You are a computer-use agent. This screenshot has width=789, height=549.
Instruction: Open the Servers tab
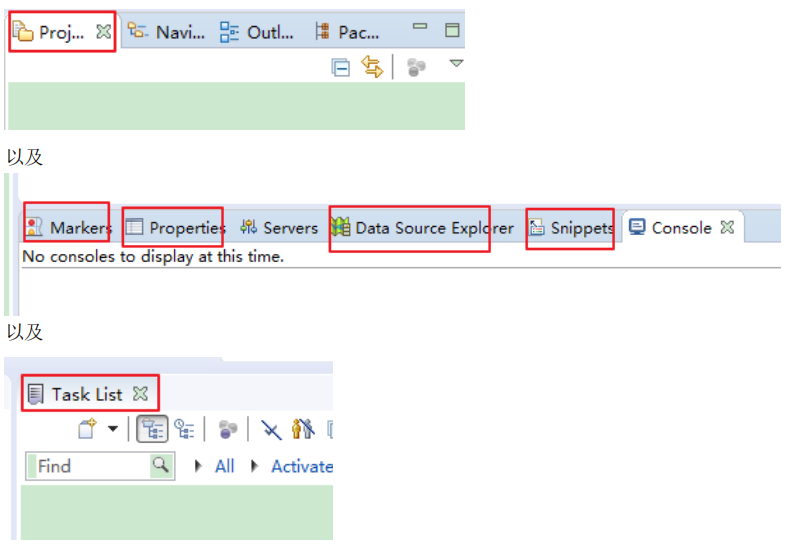(x=279, y=227)
